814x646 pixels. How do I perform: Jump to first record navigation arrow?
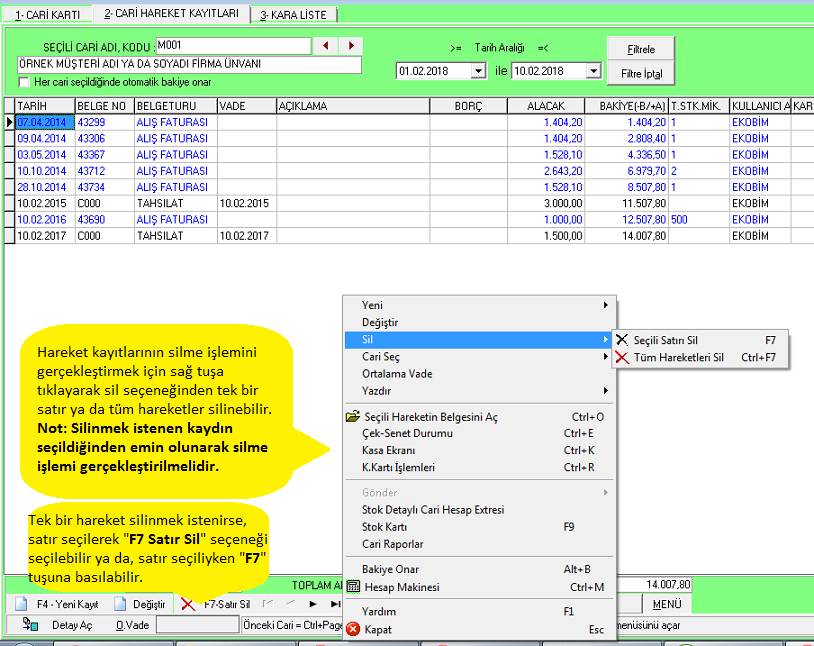coord(268,604)
